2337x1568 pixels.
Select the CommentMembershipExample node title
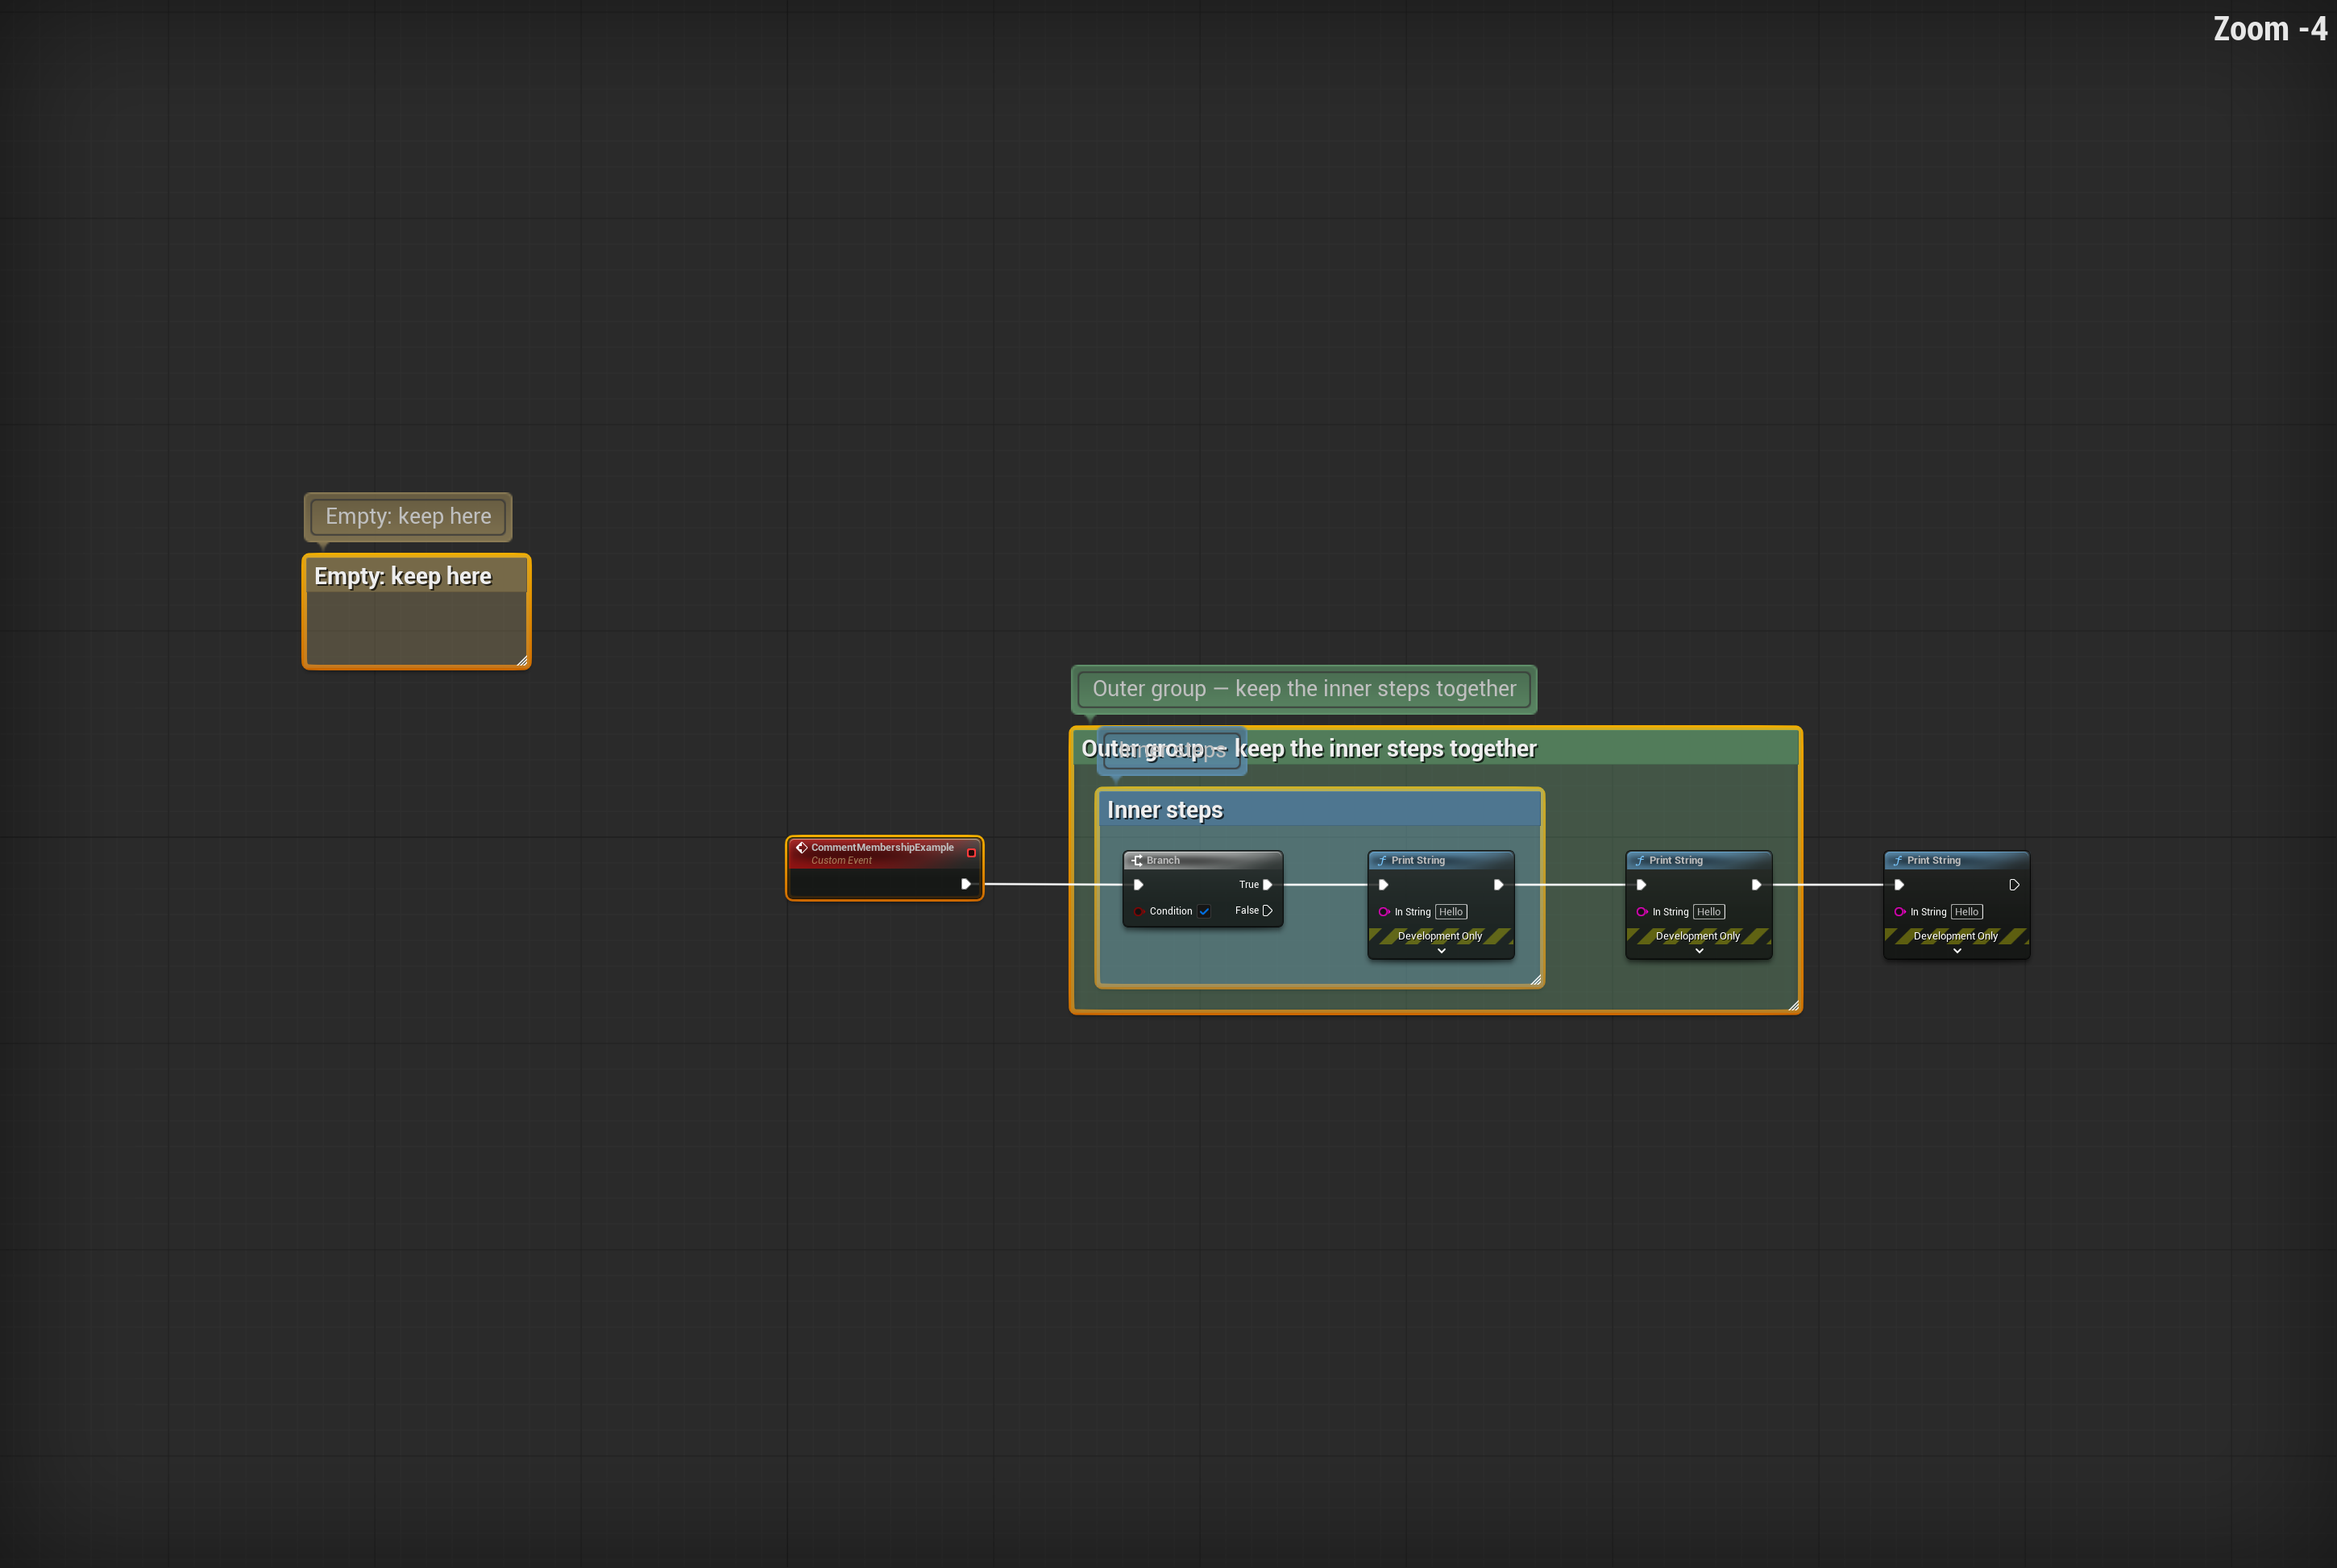882,848
